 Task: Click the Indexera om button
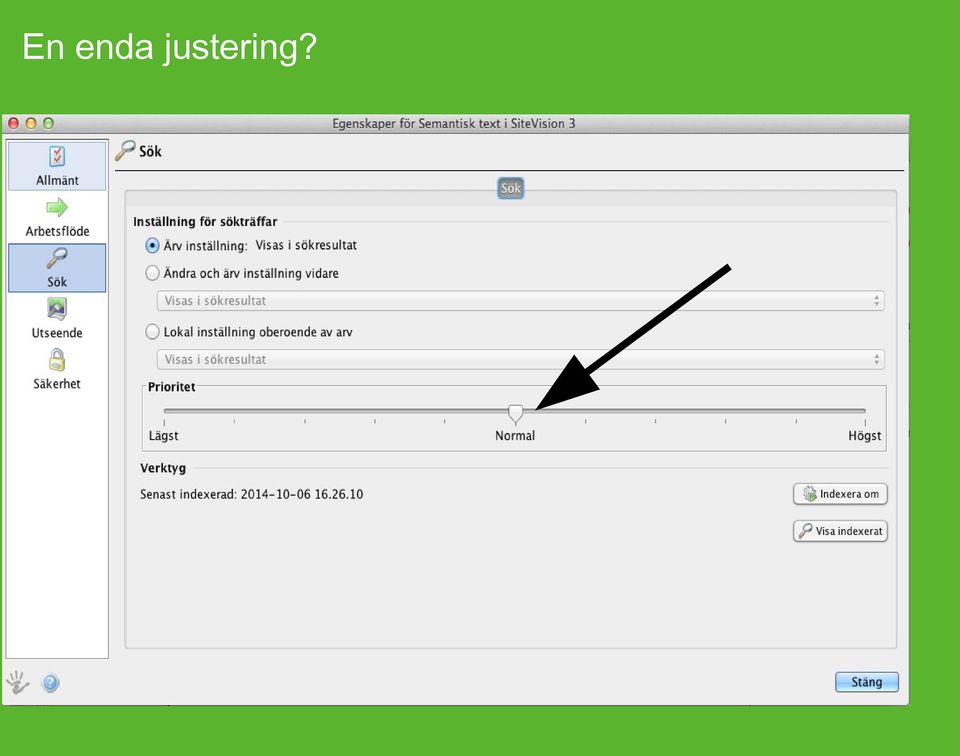click(x=840, y=494)
